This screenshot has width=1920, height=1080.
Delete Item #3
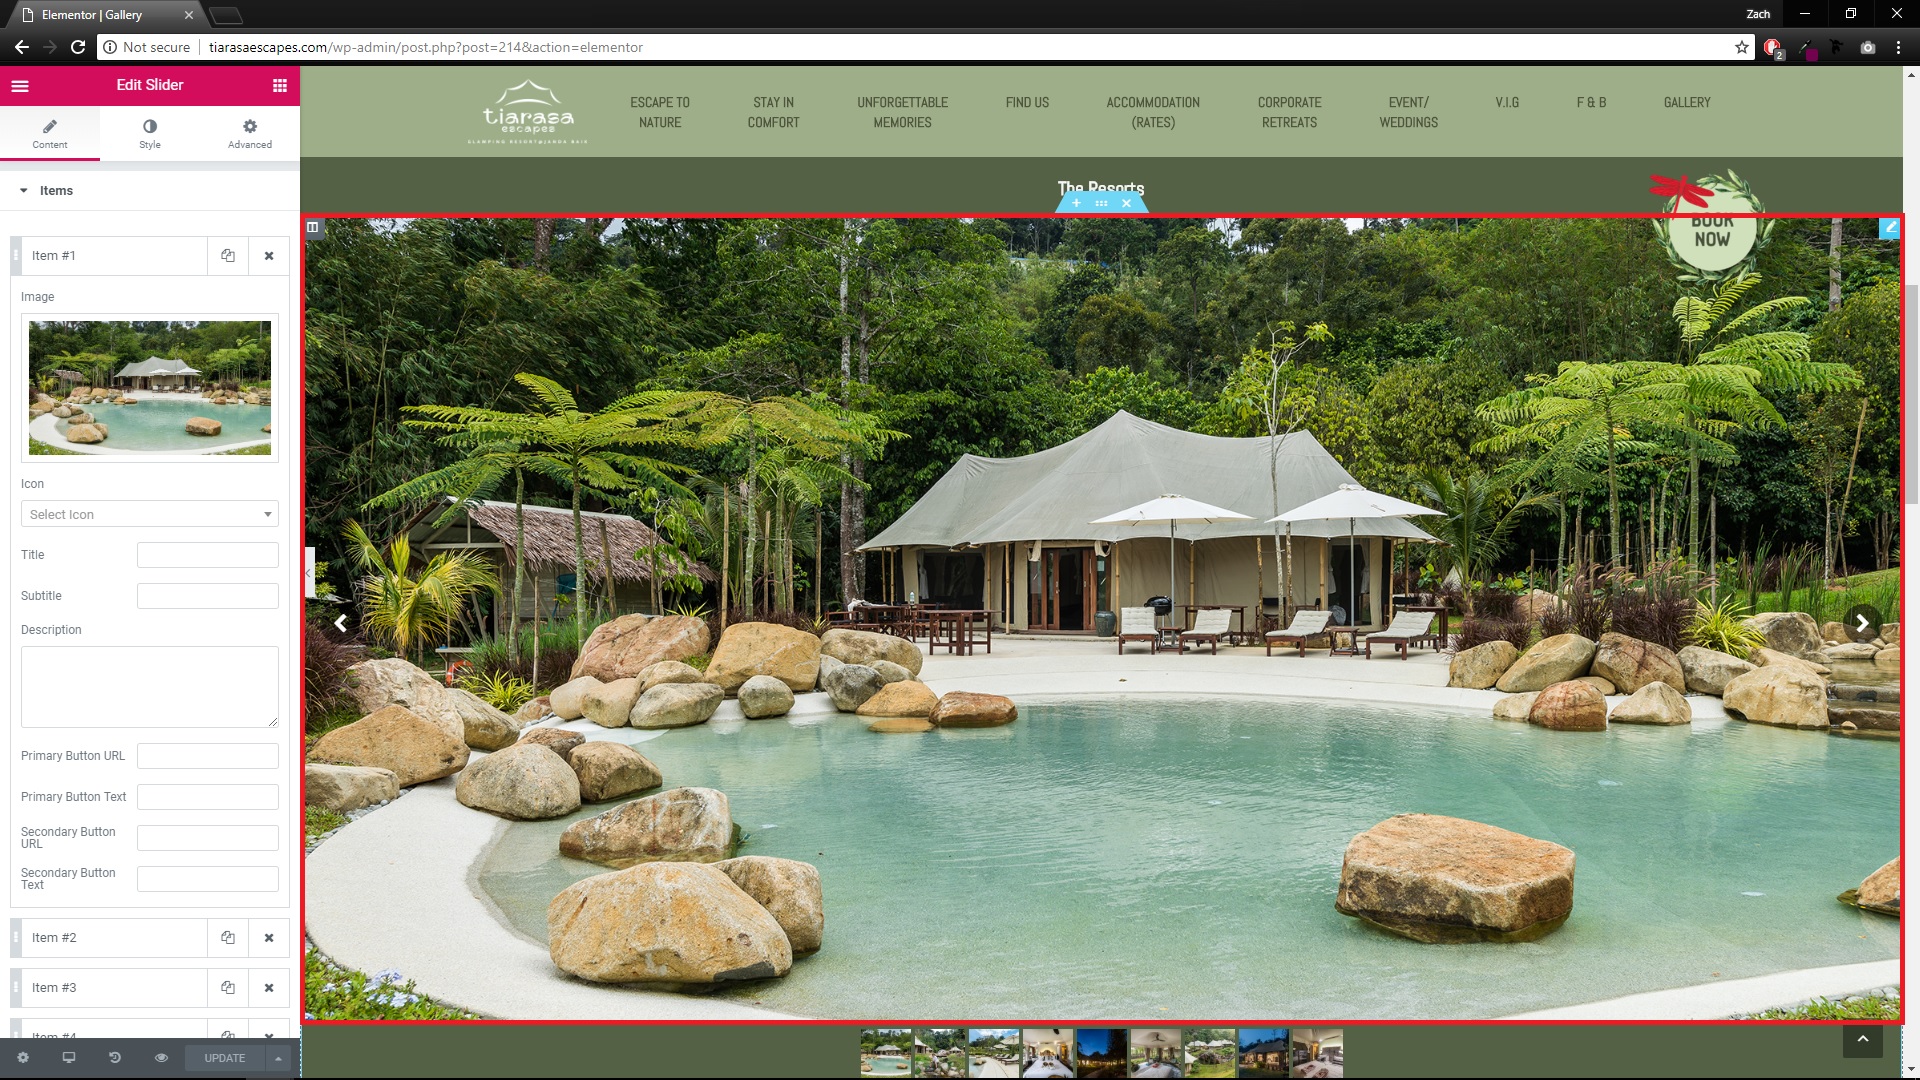point(269,988)
